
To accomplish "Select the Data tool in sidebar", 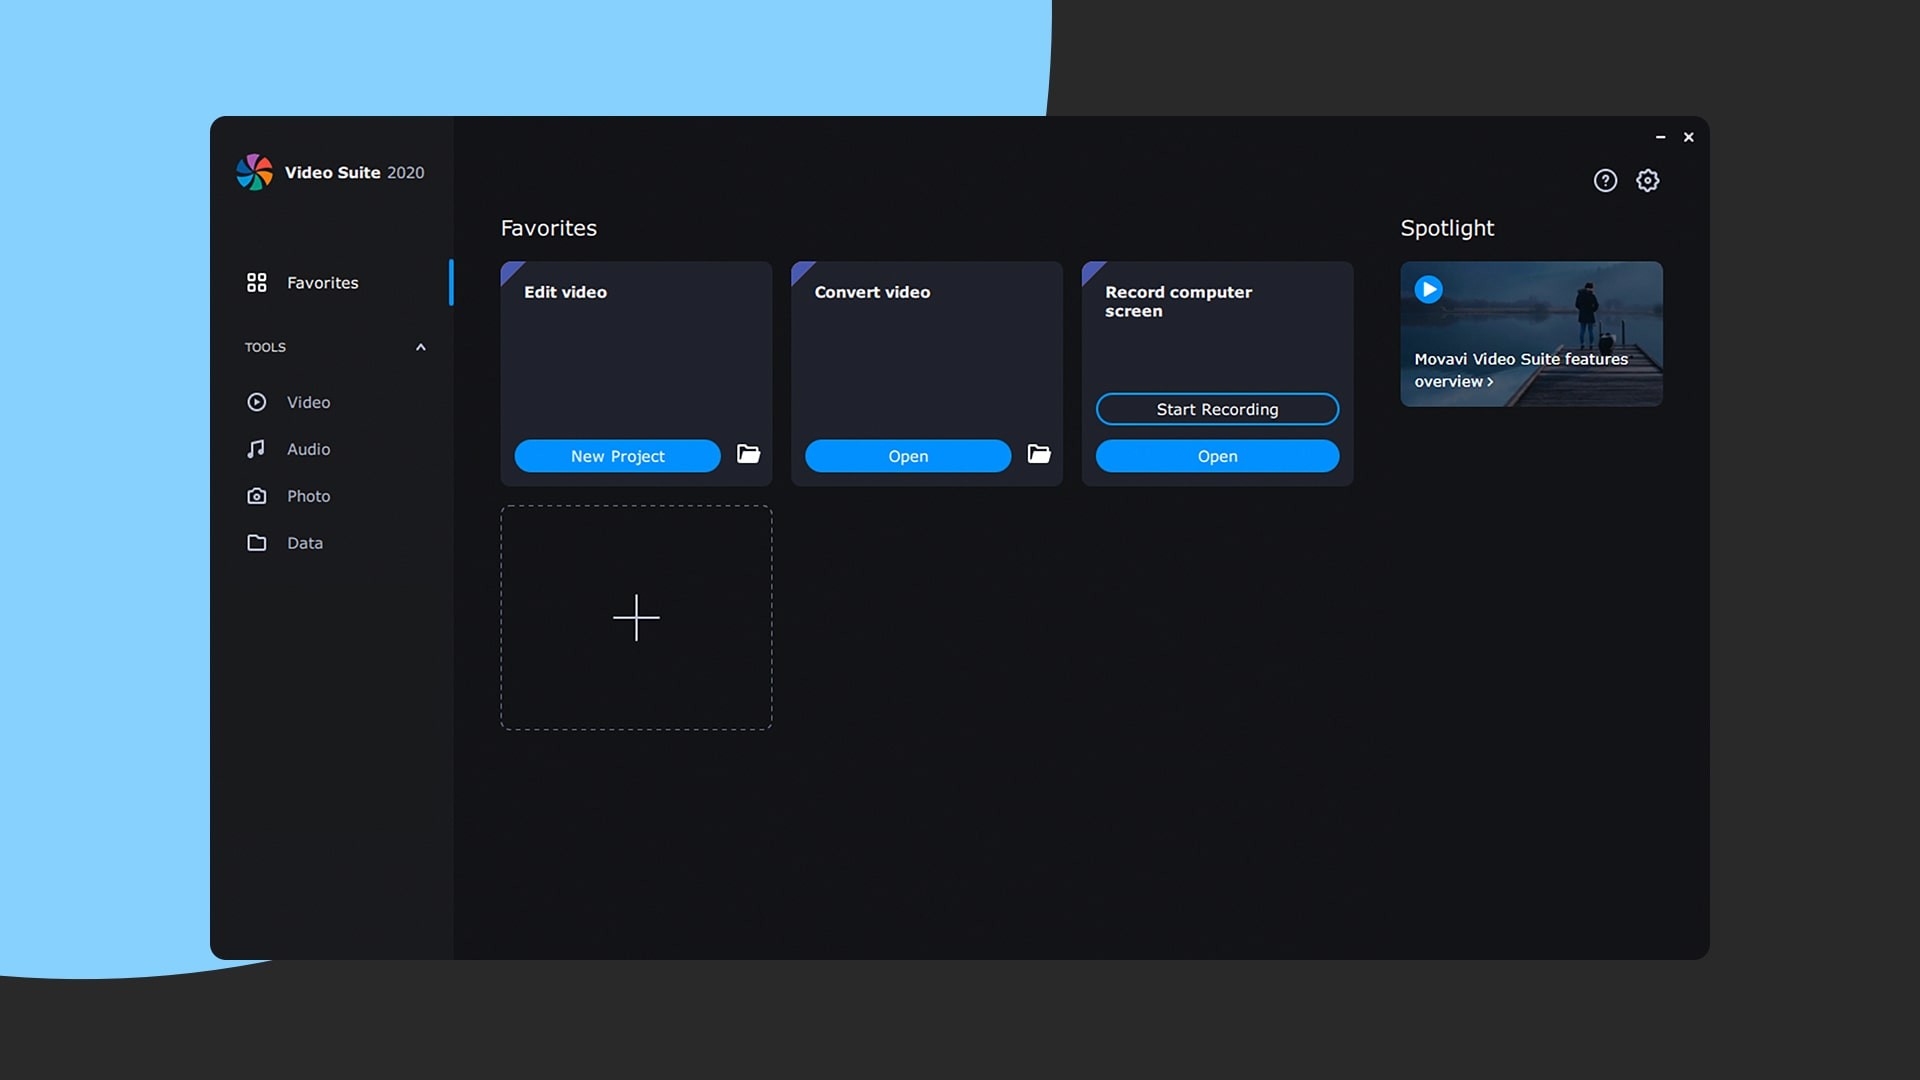I will (305, 542).
